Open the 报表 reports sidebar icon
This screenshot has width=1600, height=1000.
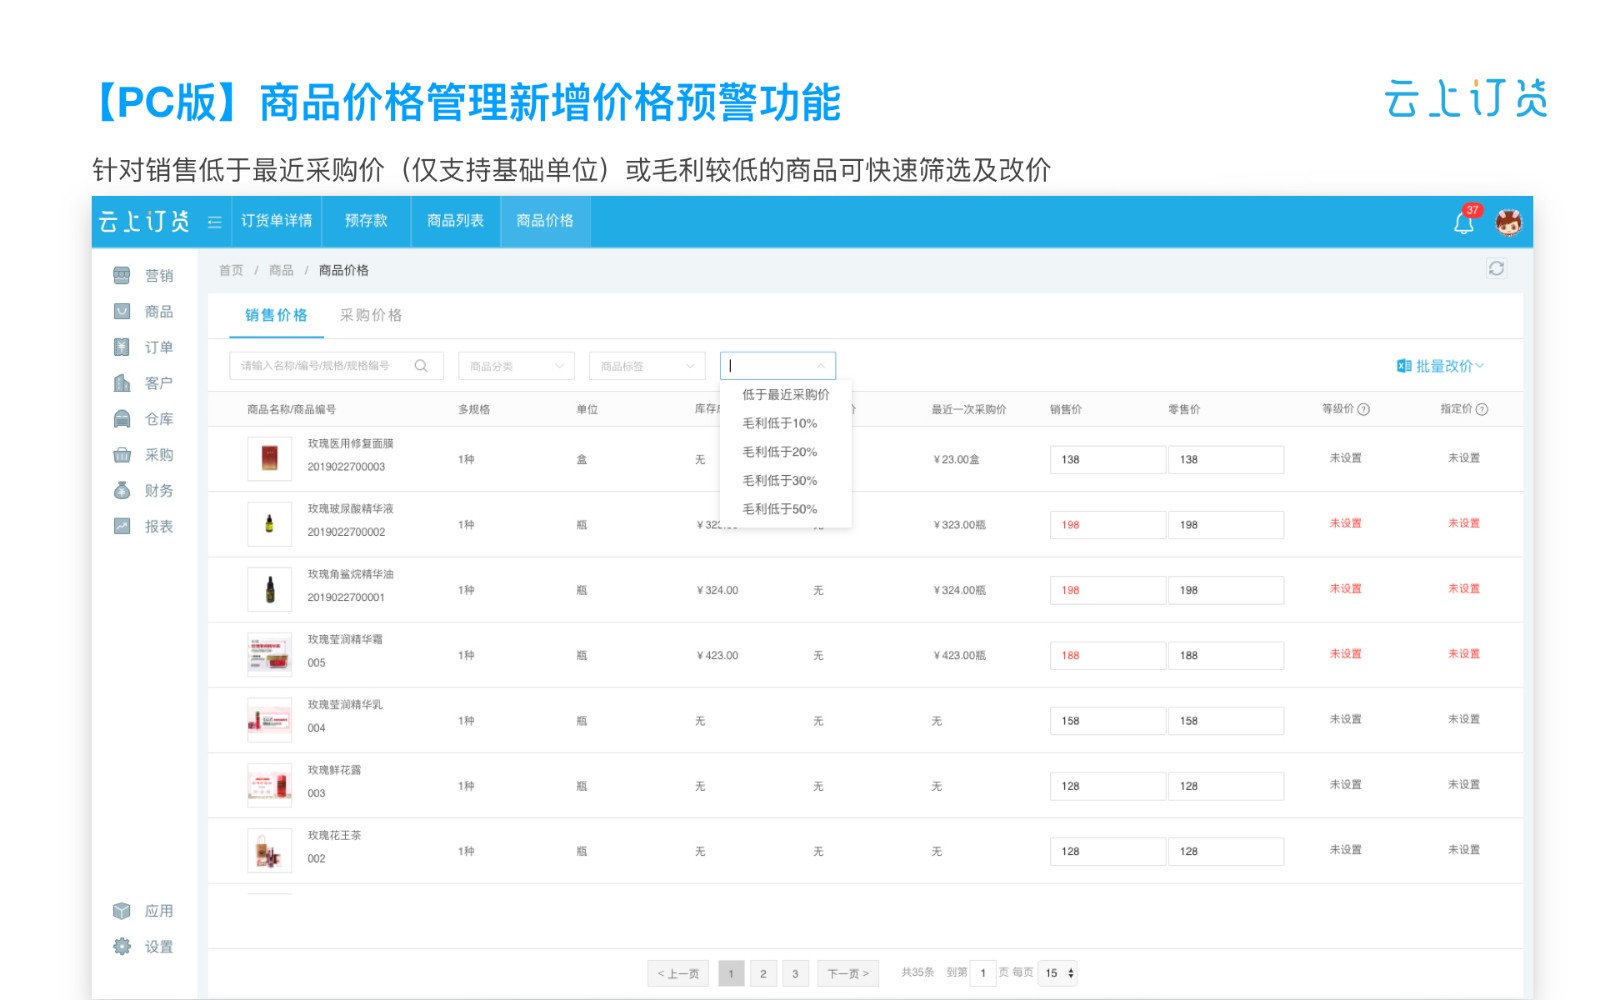122,526
